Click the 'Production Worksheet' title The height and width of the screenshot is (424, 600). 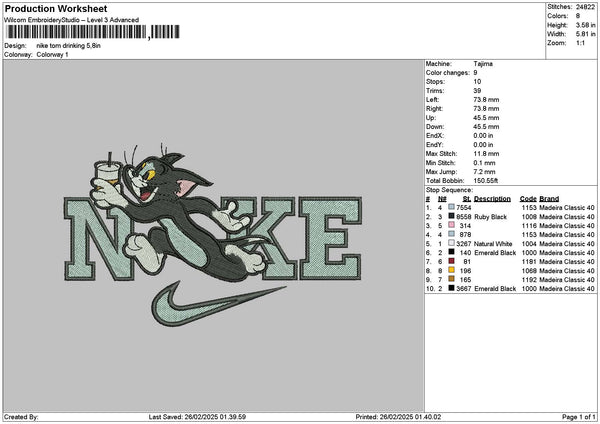[56, 9]
